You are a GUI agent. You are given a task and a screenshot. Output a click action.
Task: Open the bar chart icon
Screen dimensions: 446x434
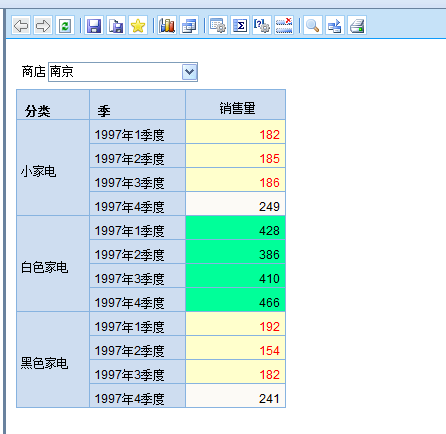(x=167, y=25)
